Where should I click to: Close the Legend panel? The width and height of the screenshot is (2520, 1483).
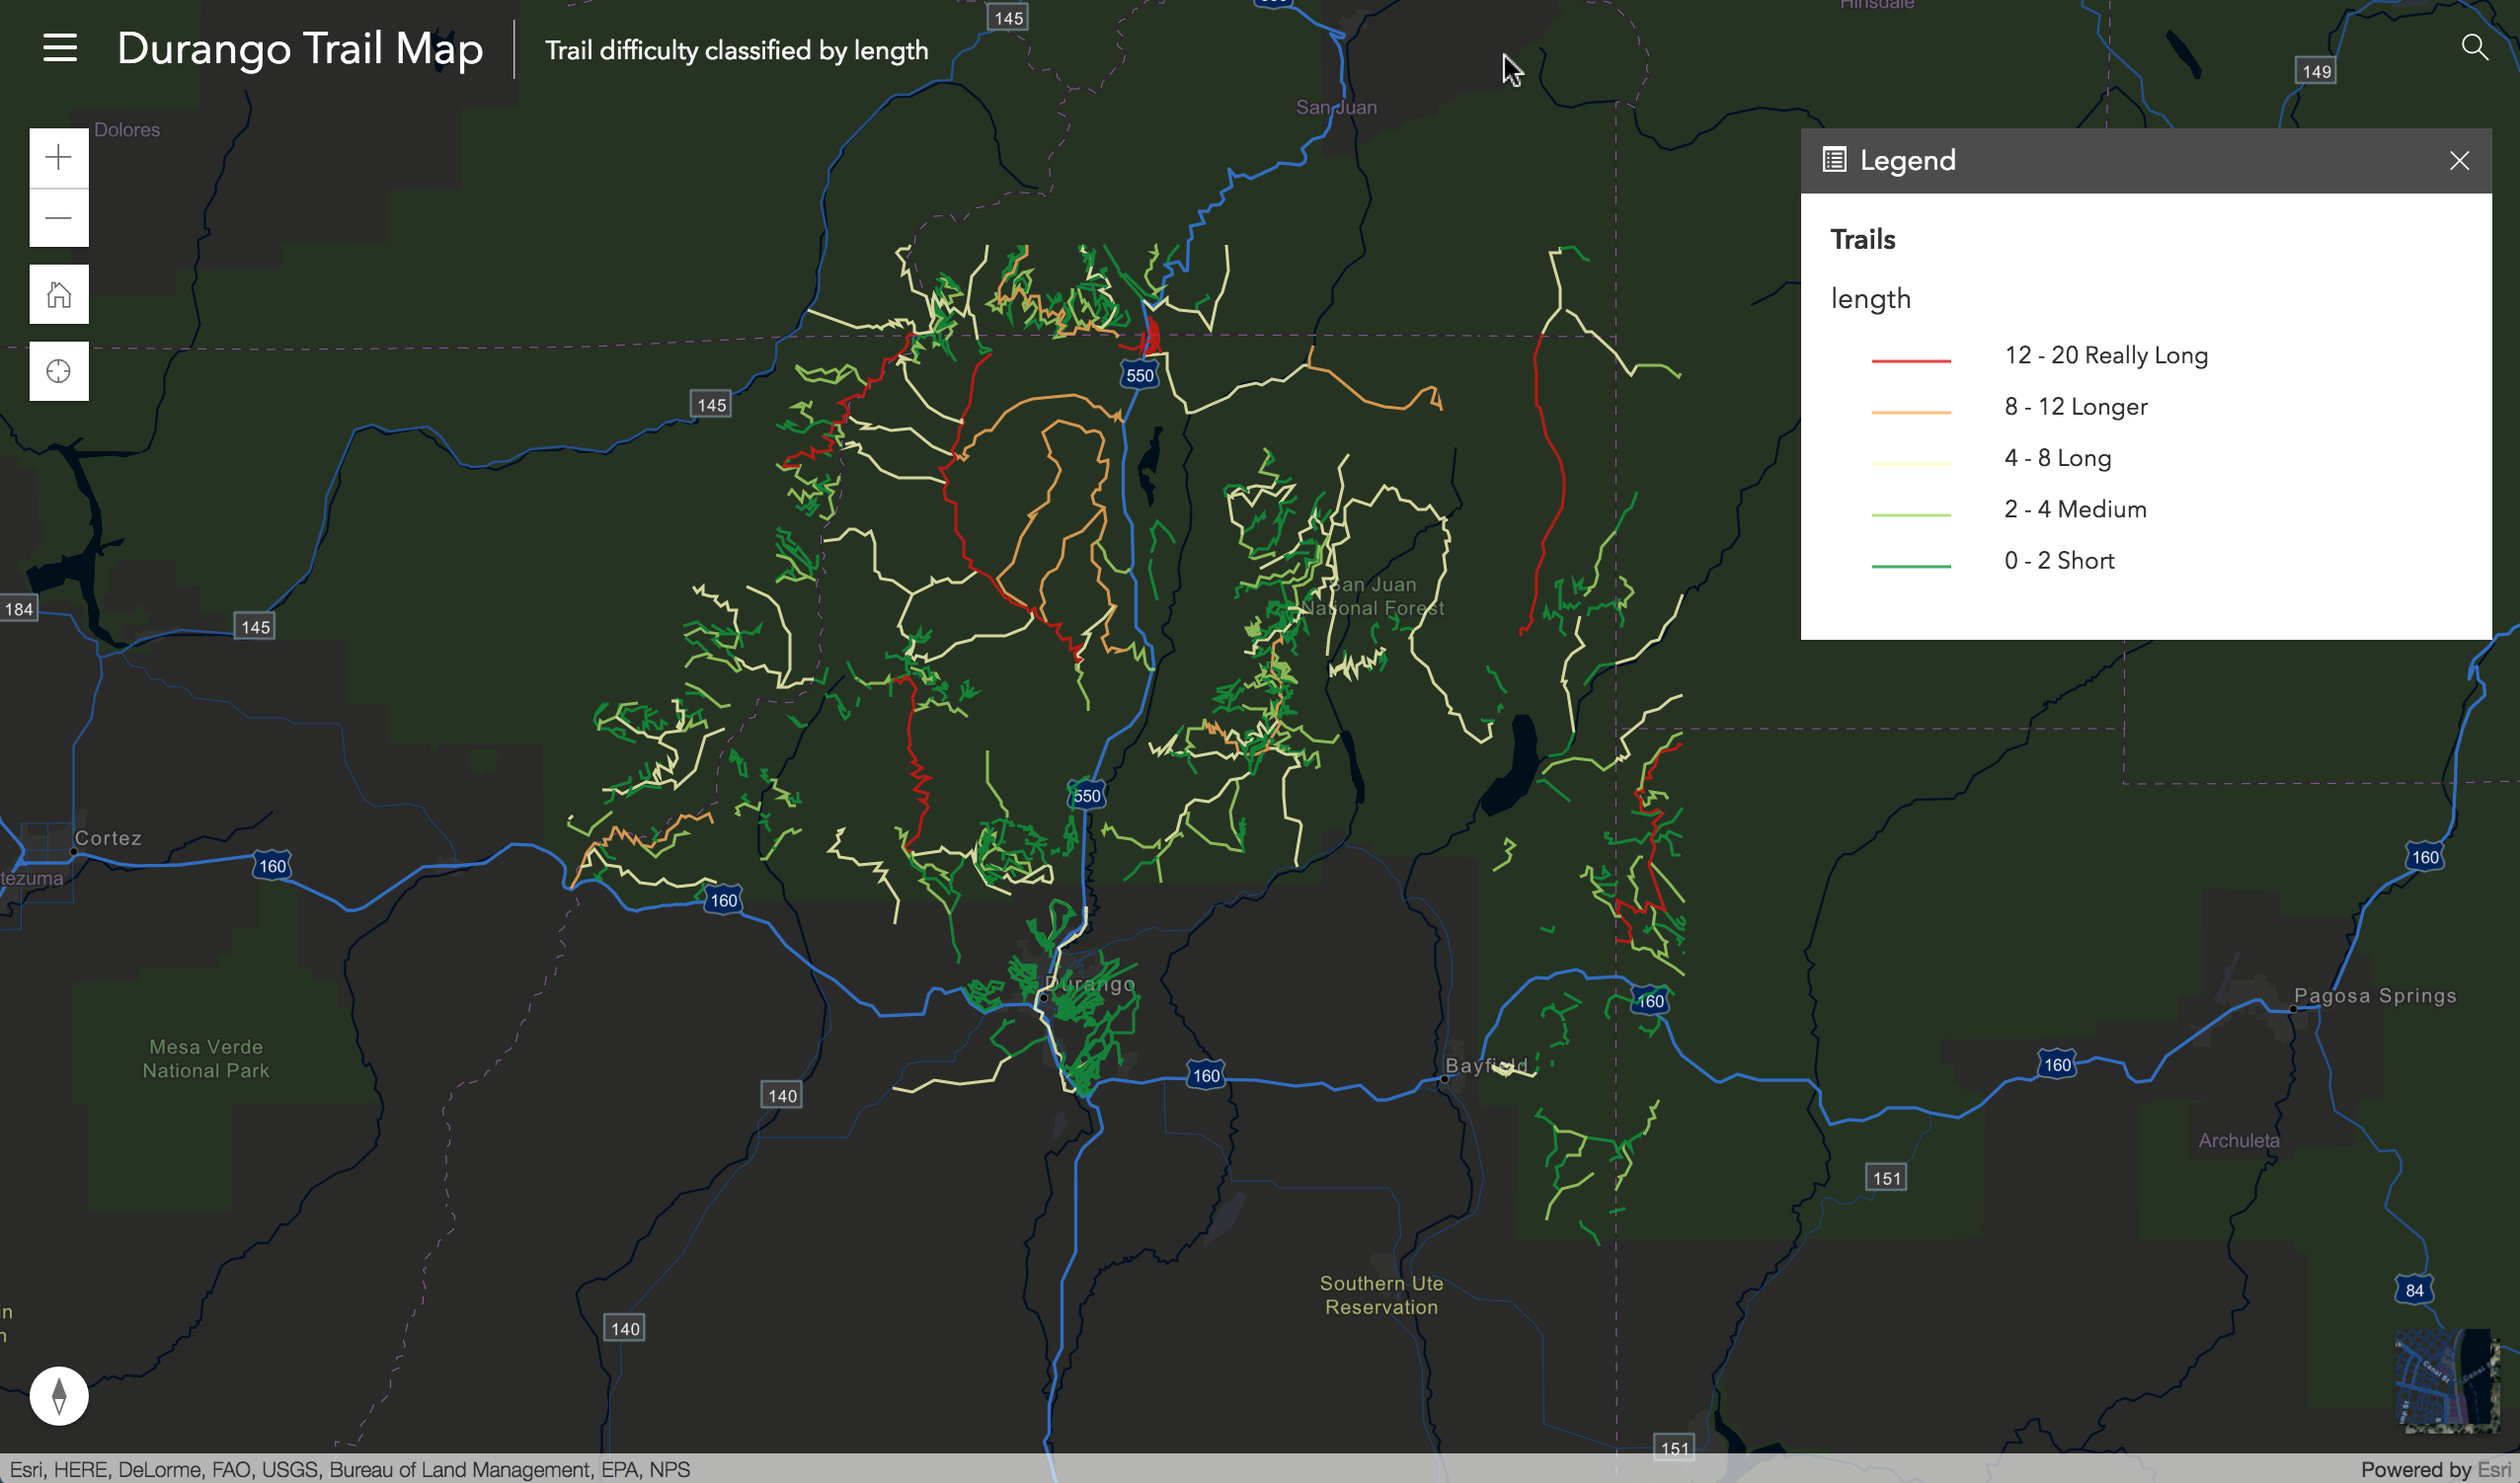2459,161
